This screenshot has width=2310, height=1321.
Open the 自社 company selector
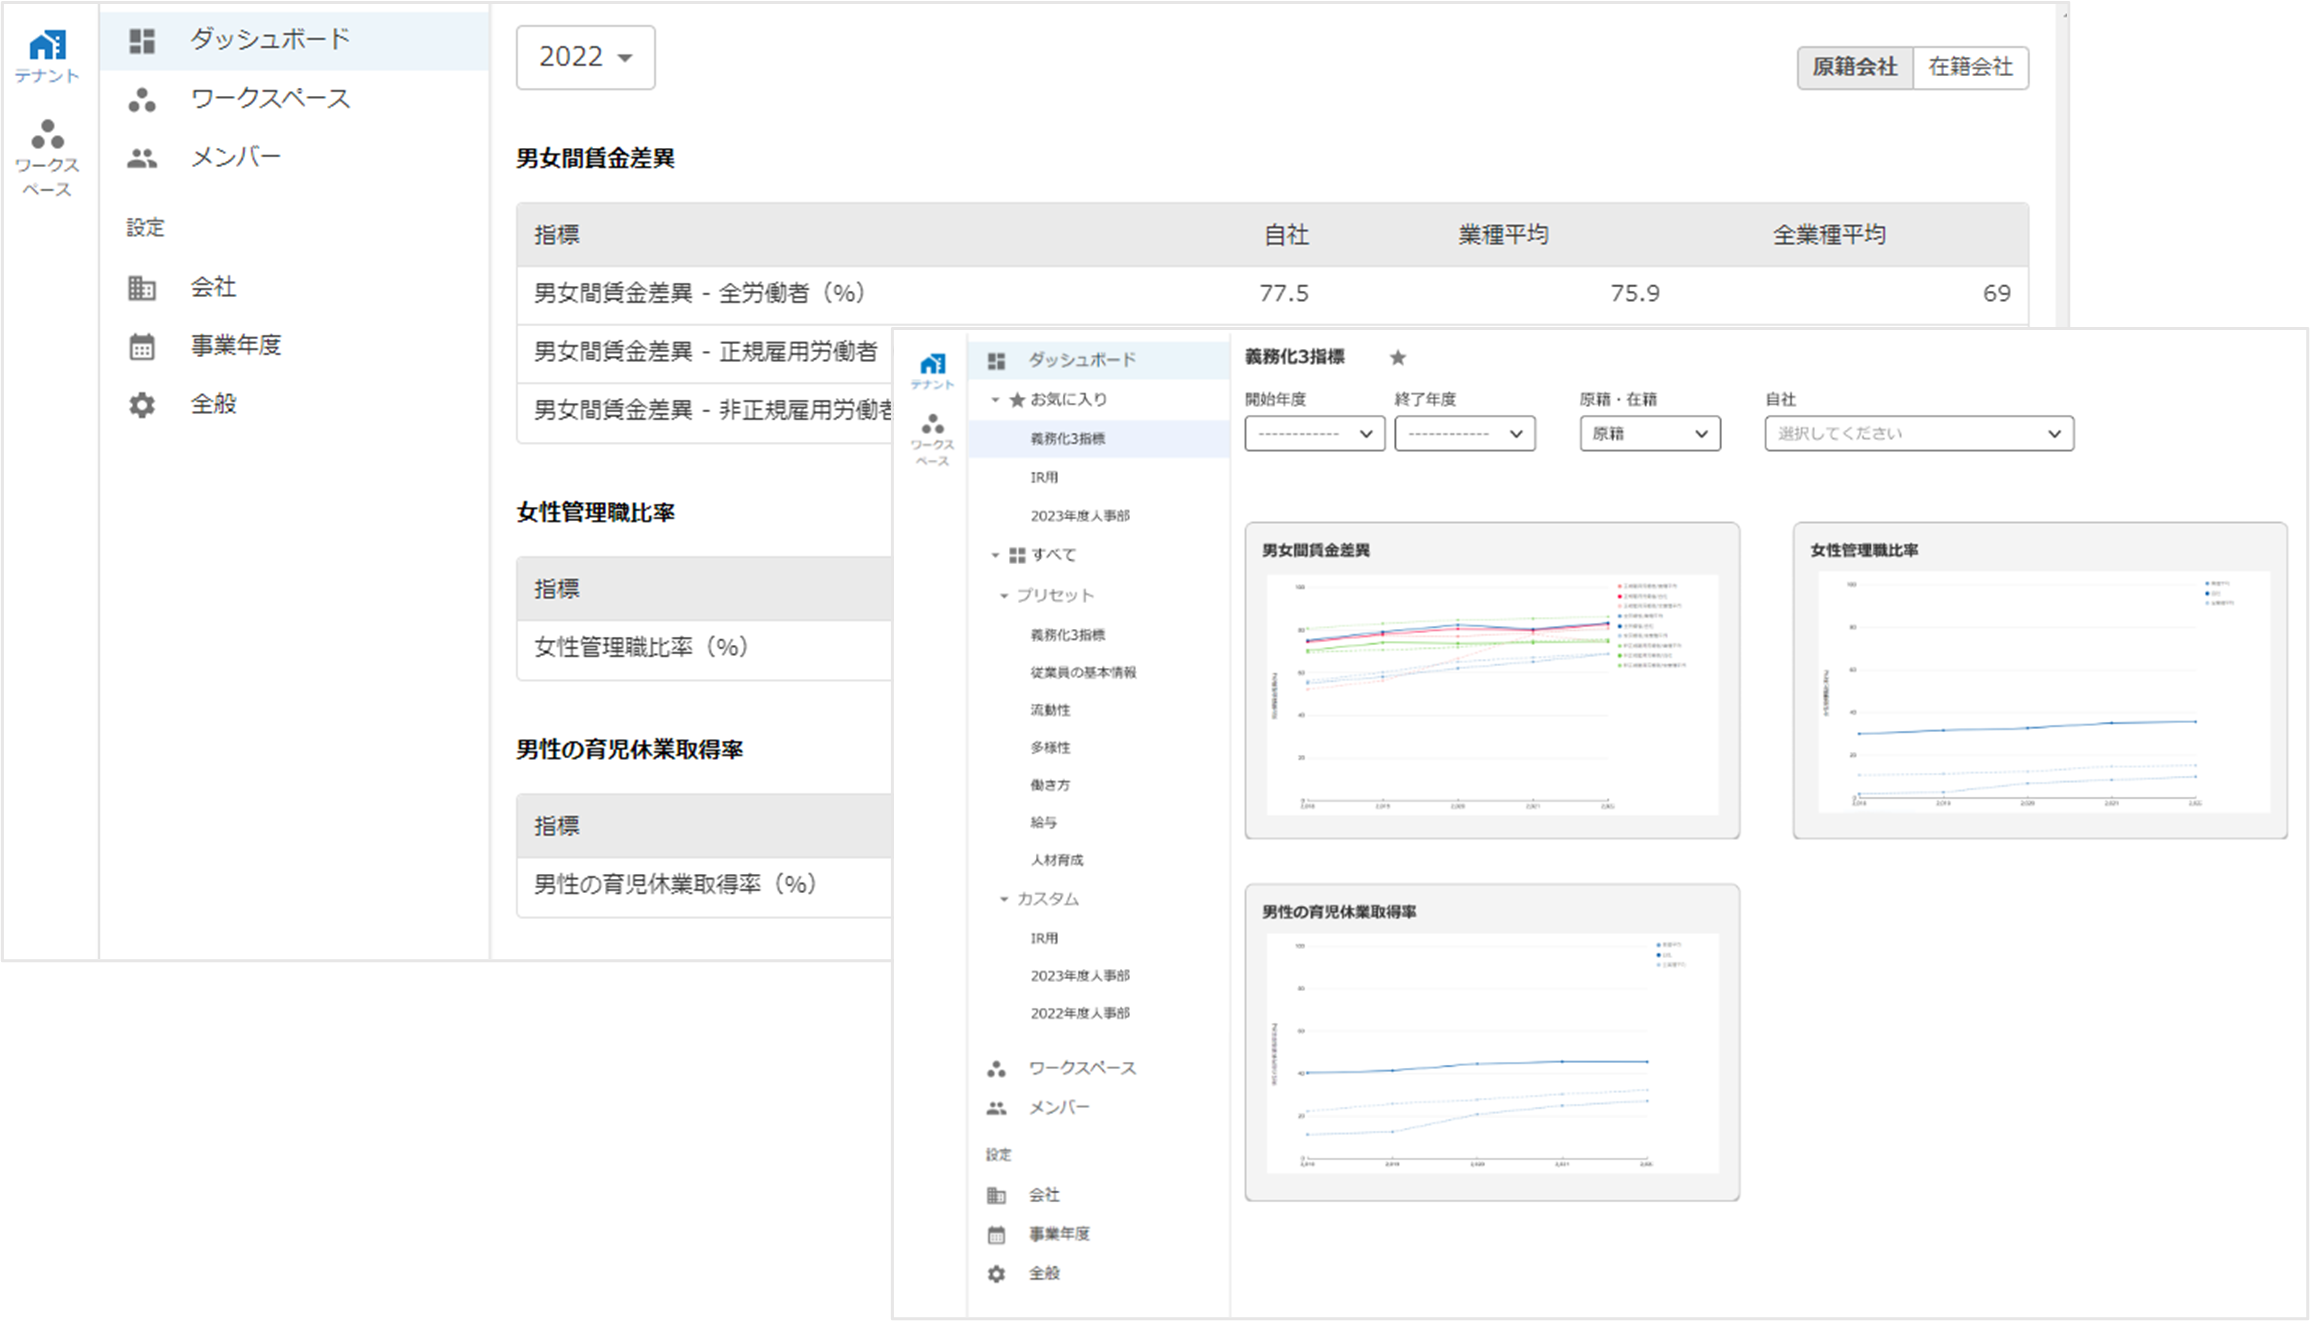tap(1918, 434)
